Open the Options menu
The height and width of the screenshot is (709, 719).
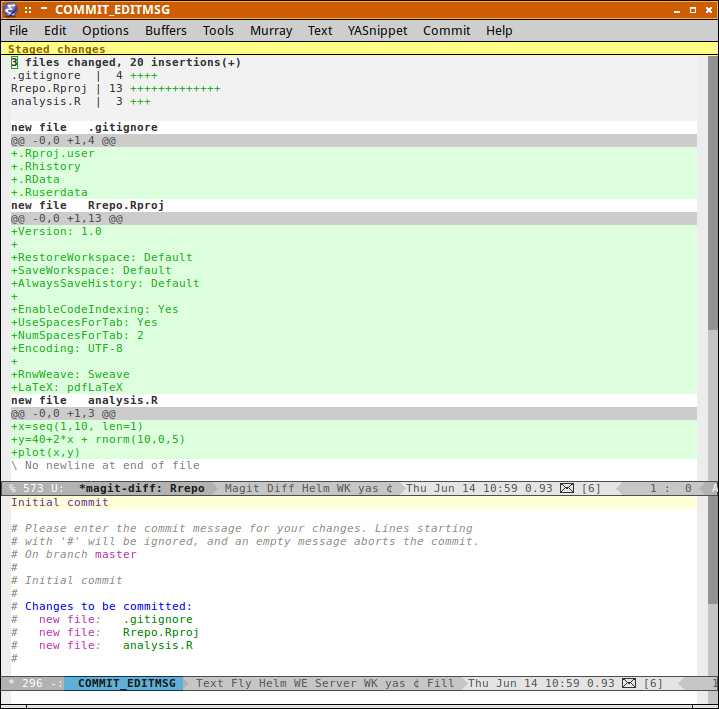tap(105, 31)
